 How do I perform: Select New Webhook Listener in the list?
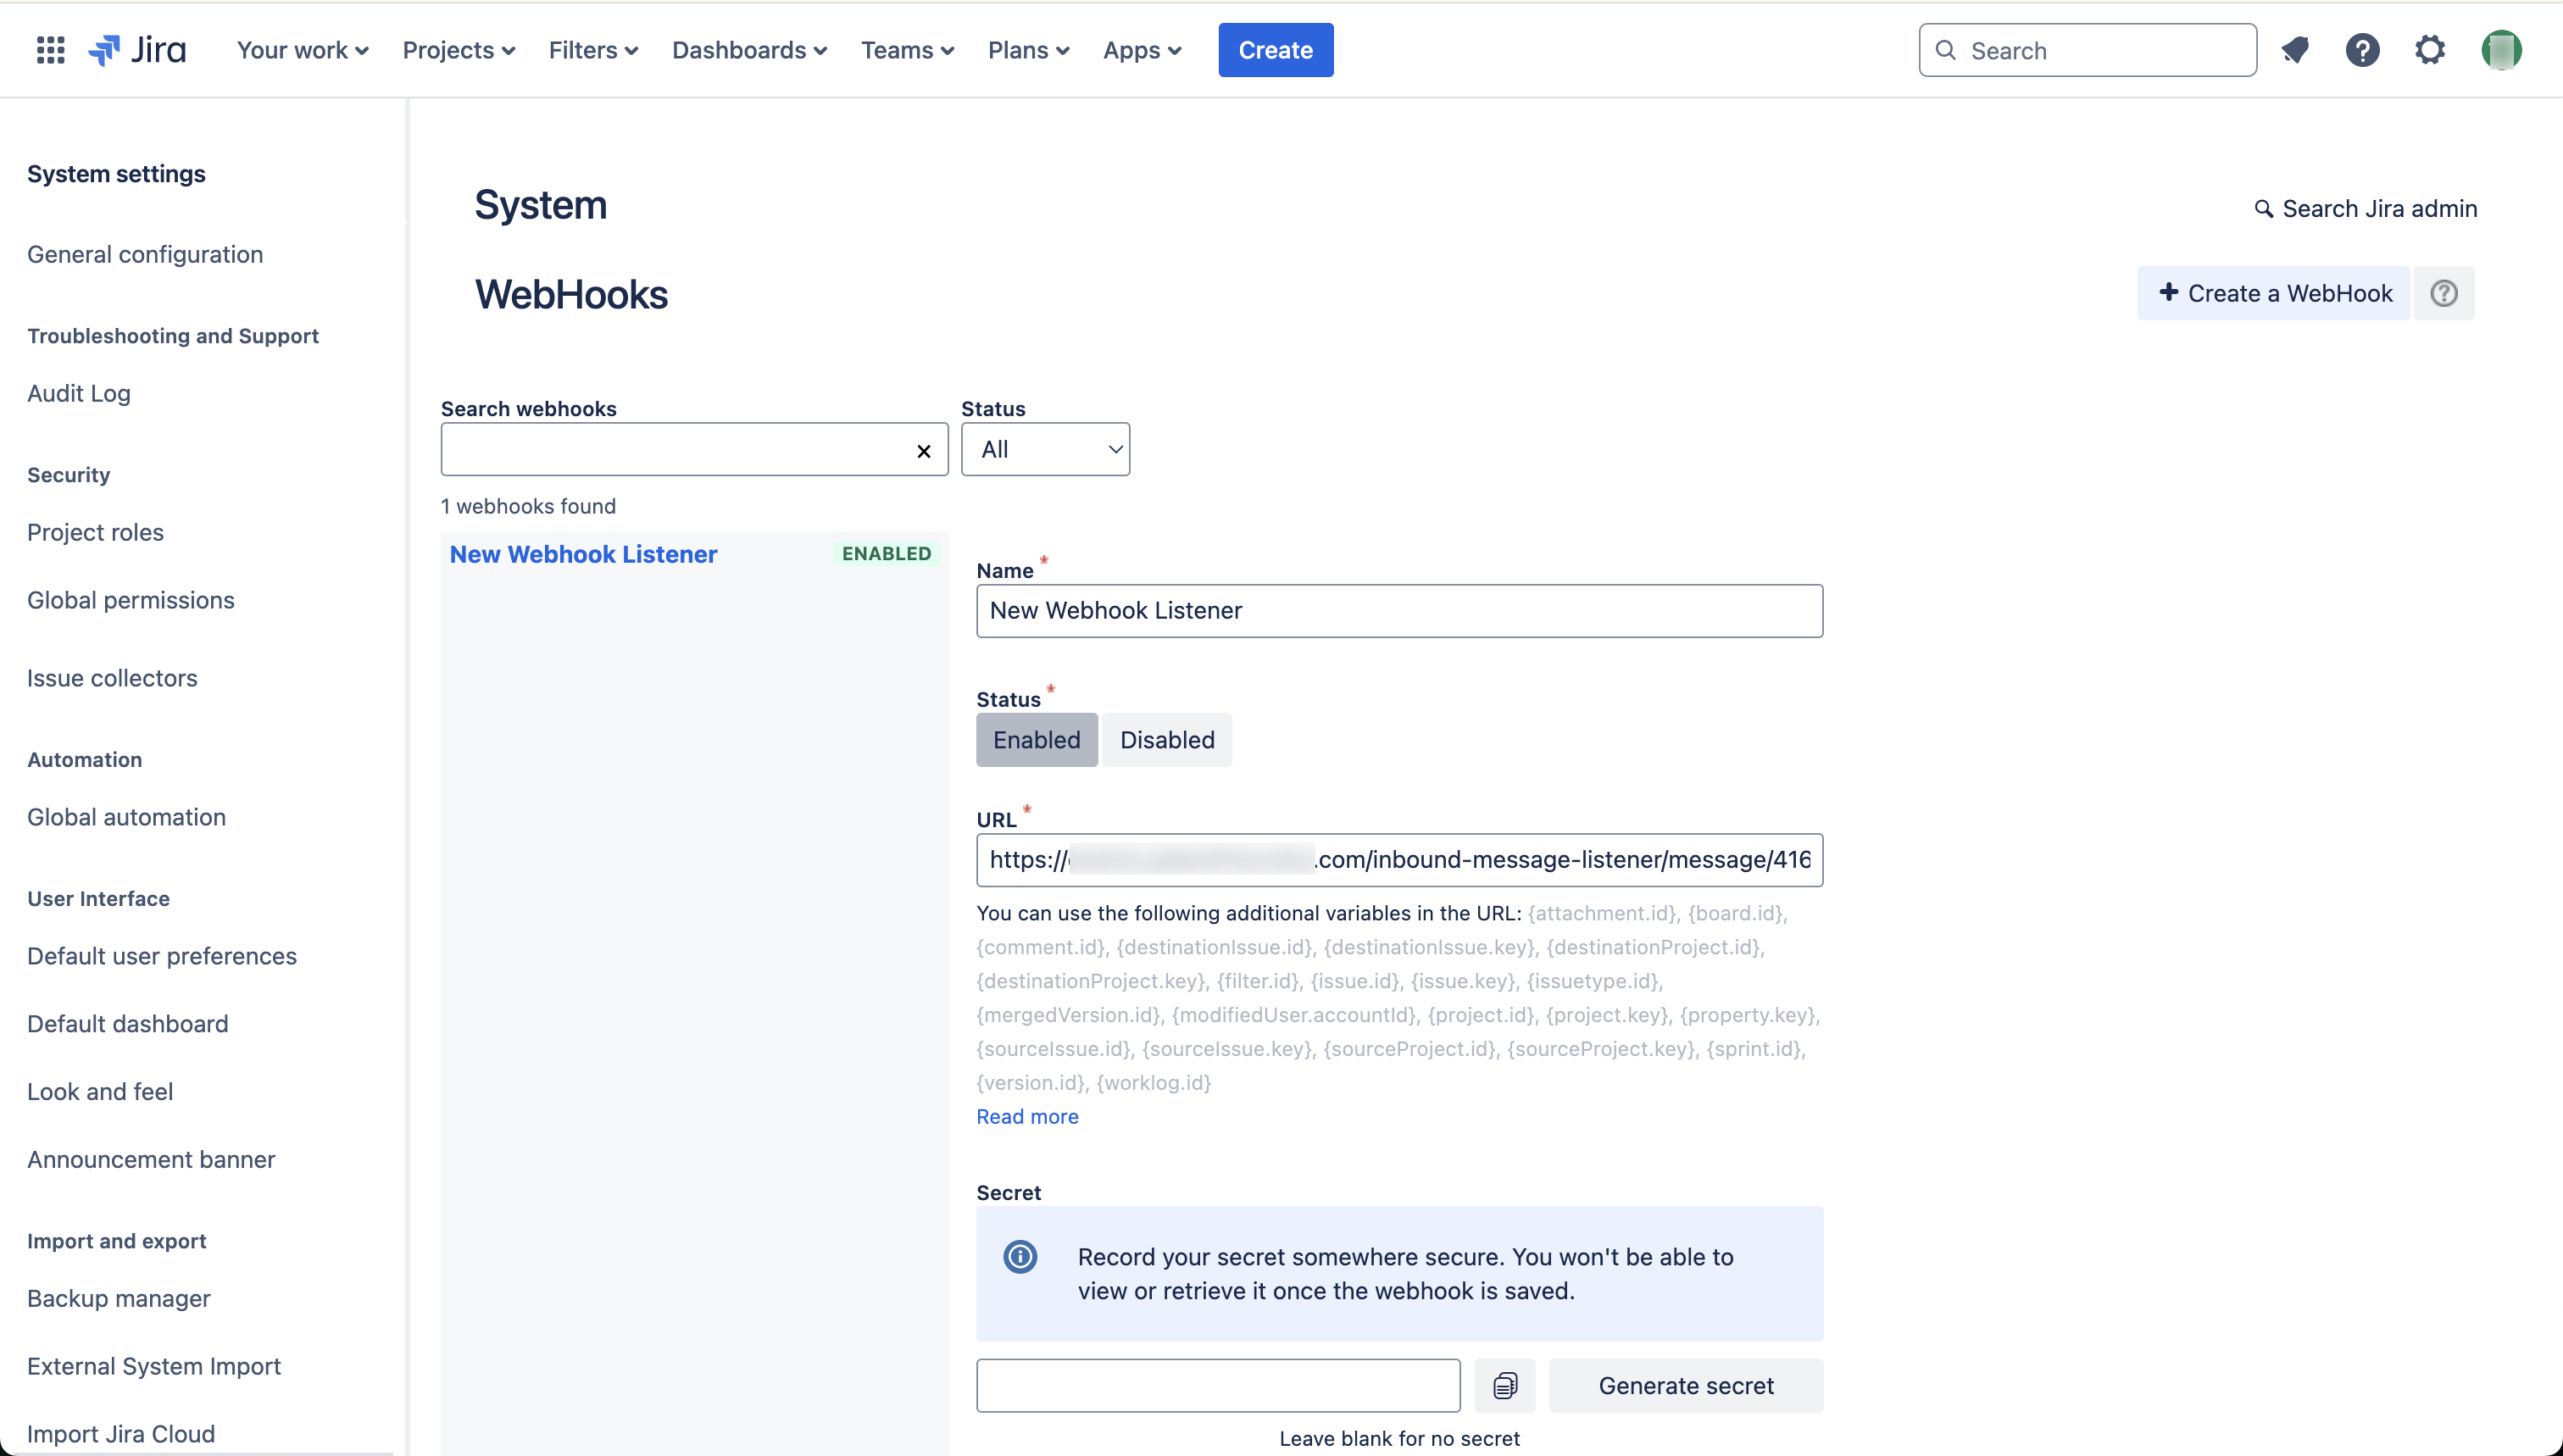[584, 554]
